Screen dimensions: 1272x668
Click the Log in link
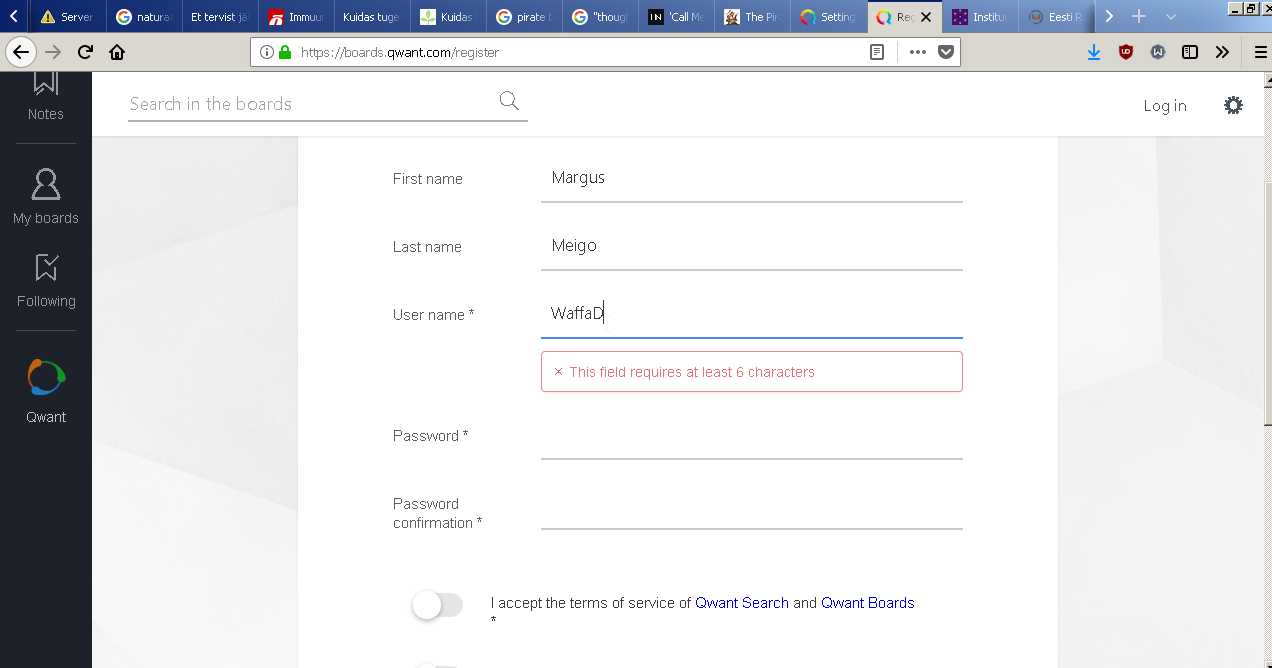1165,106
